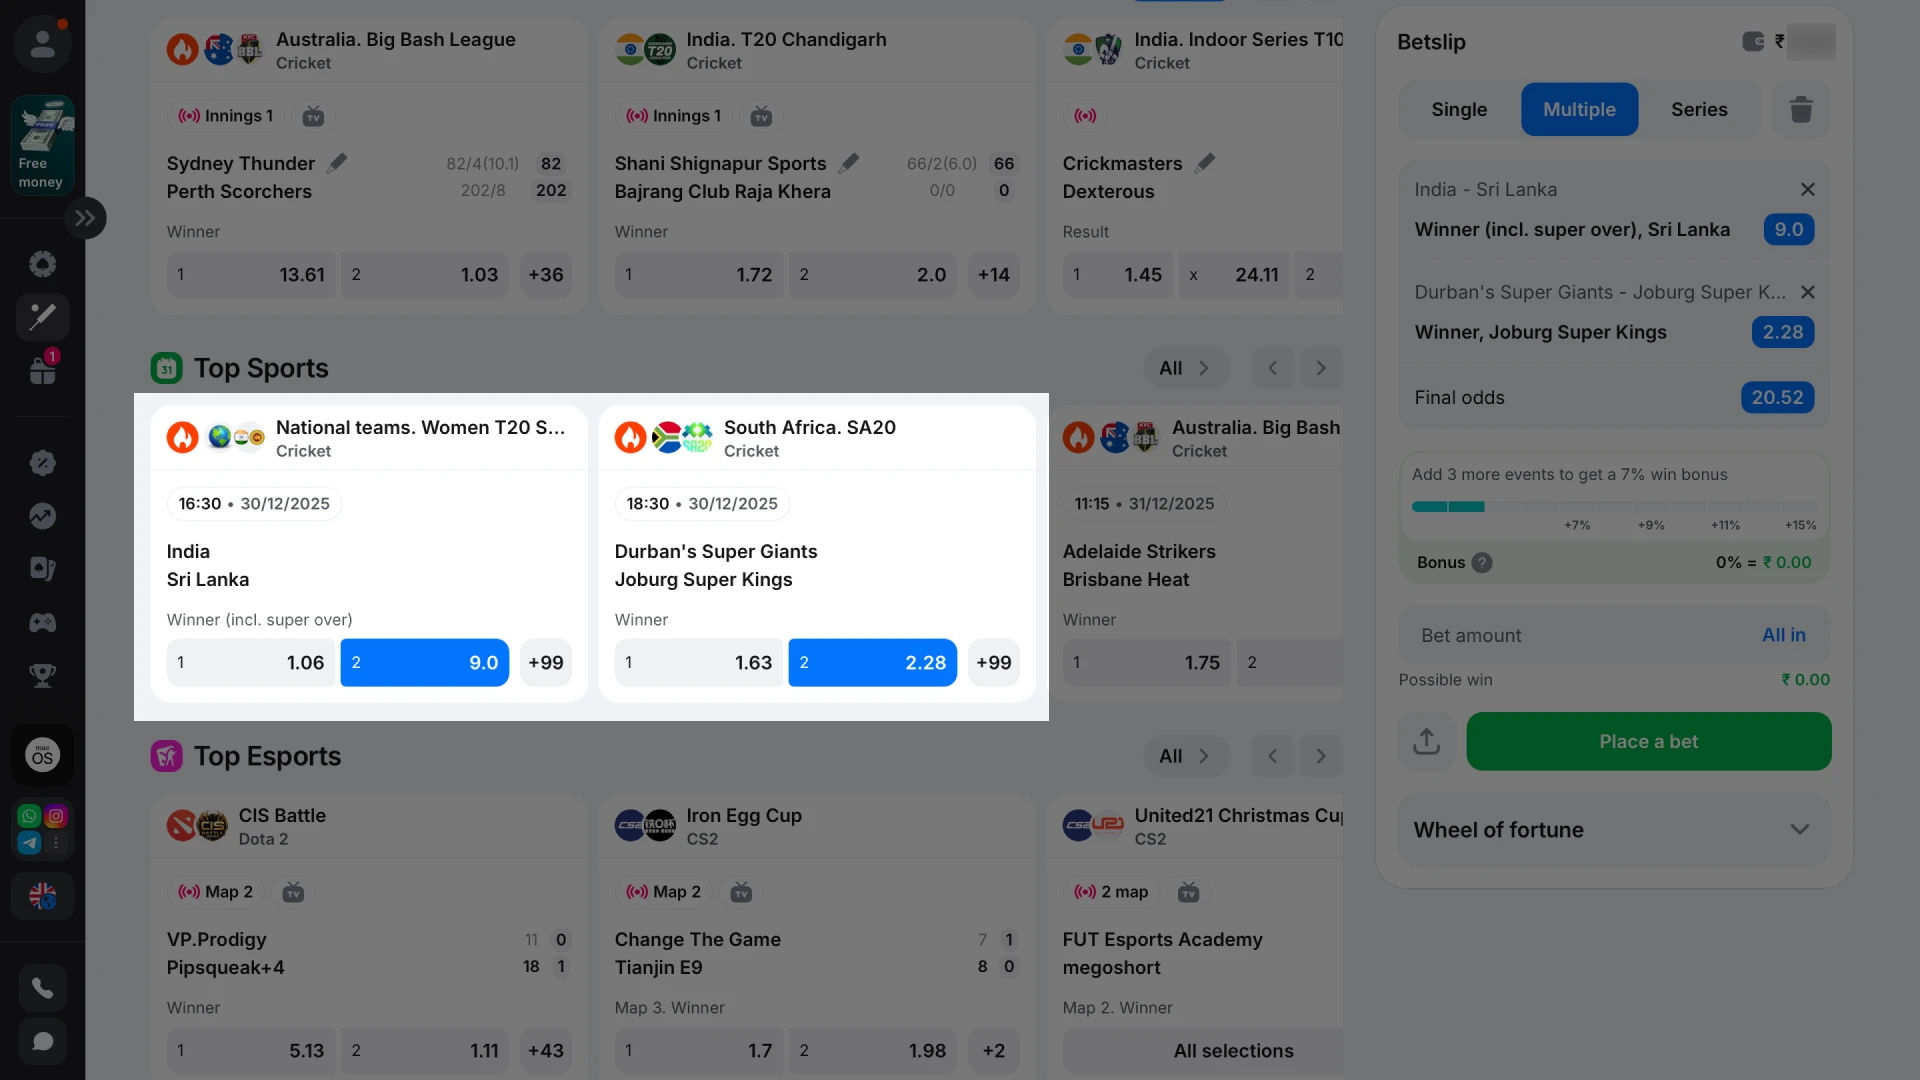
Task: Switch to the Single tab in betslip
Action: (x=1458, y=109)
